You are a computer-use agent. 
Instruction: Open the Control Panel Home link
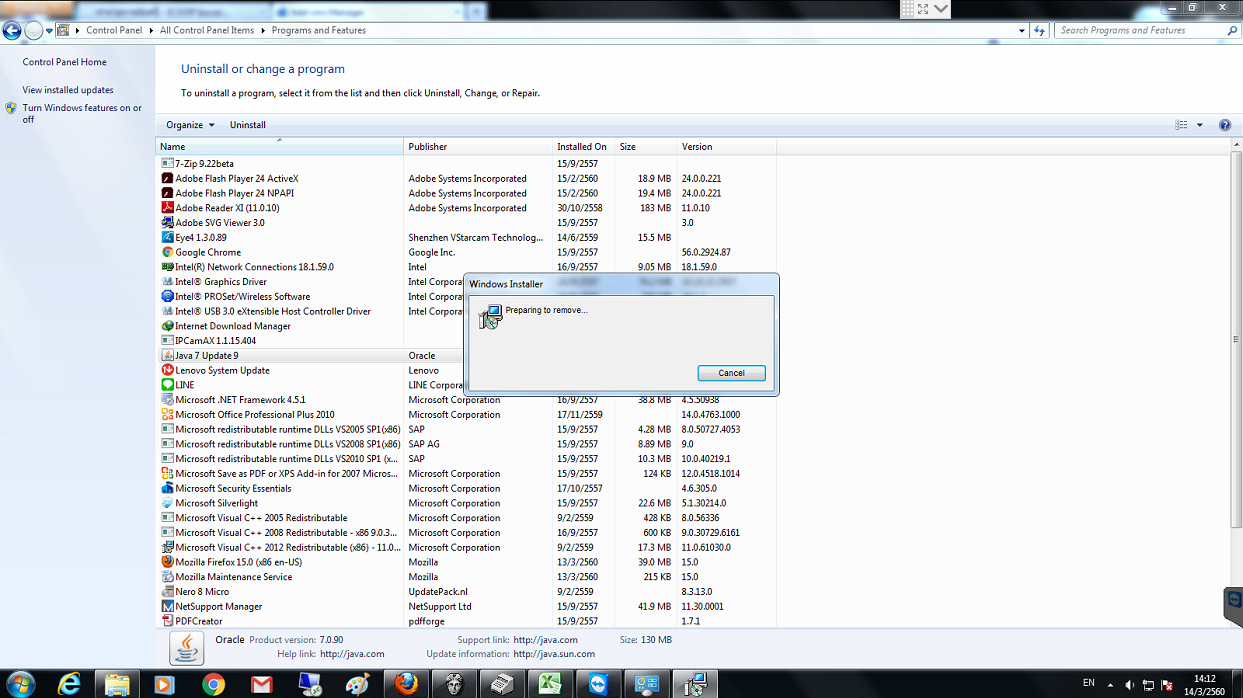pos(65,62)
